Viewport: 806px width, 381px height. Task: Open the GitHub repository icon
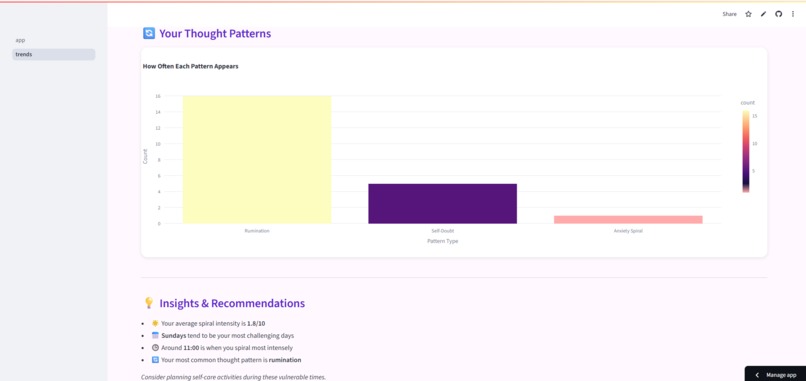point(778,14)
